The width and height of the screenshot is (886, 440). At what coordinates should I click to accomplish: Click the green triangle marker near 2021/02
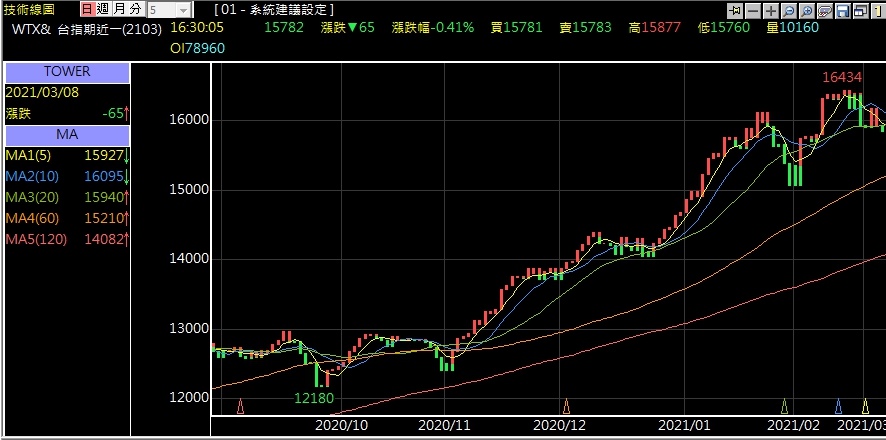tap(784, 406)
